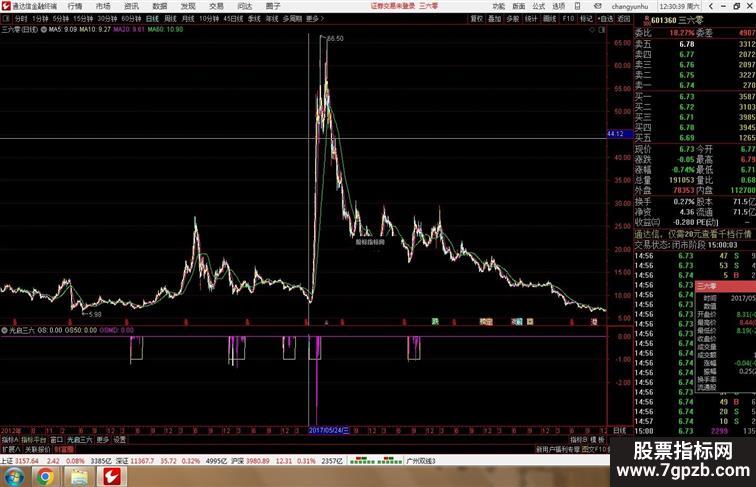
Task: Open the 通达信 taskbar icon
Action: [112, 477]
